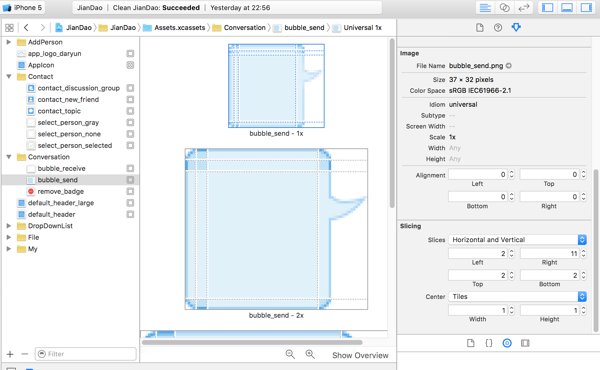Open the standard editor view

coord(485,8)
